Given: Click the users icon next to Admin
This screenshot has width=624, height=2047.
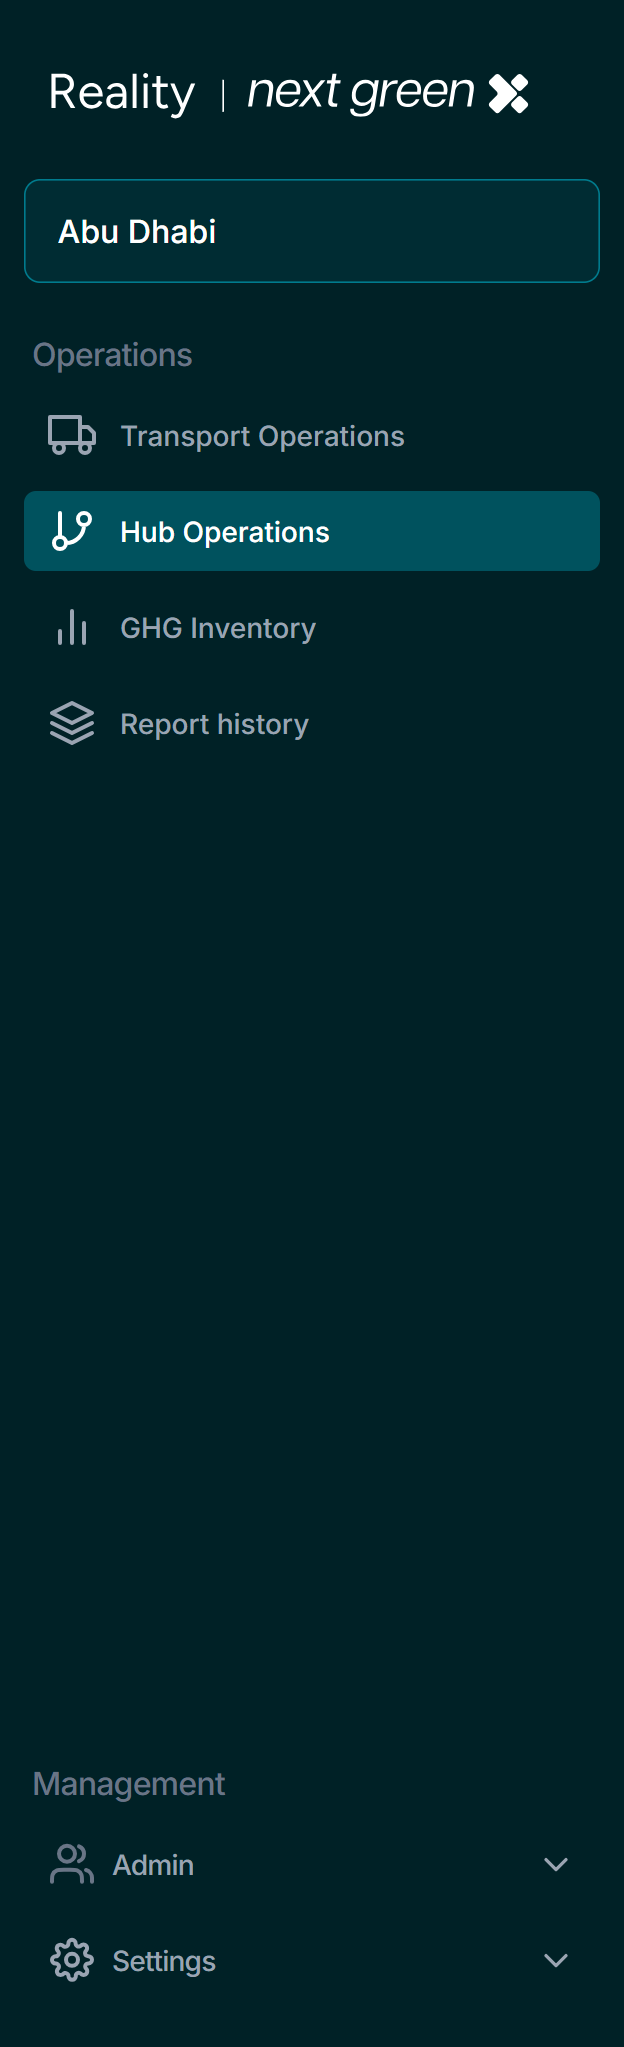Looking at the screenshot, I should (72, 1865).
